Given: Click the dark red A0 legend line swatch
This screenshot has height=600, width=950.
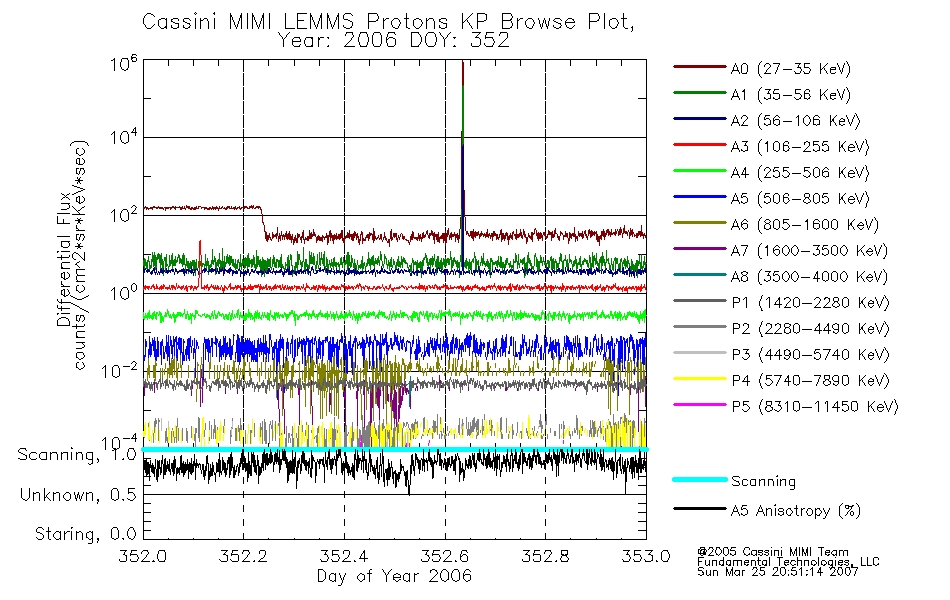Looking at the screenshot, I should [699, 67].
